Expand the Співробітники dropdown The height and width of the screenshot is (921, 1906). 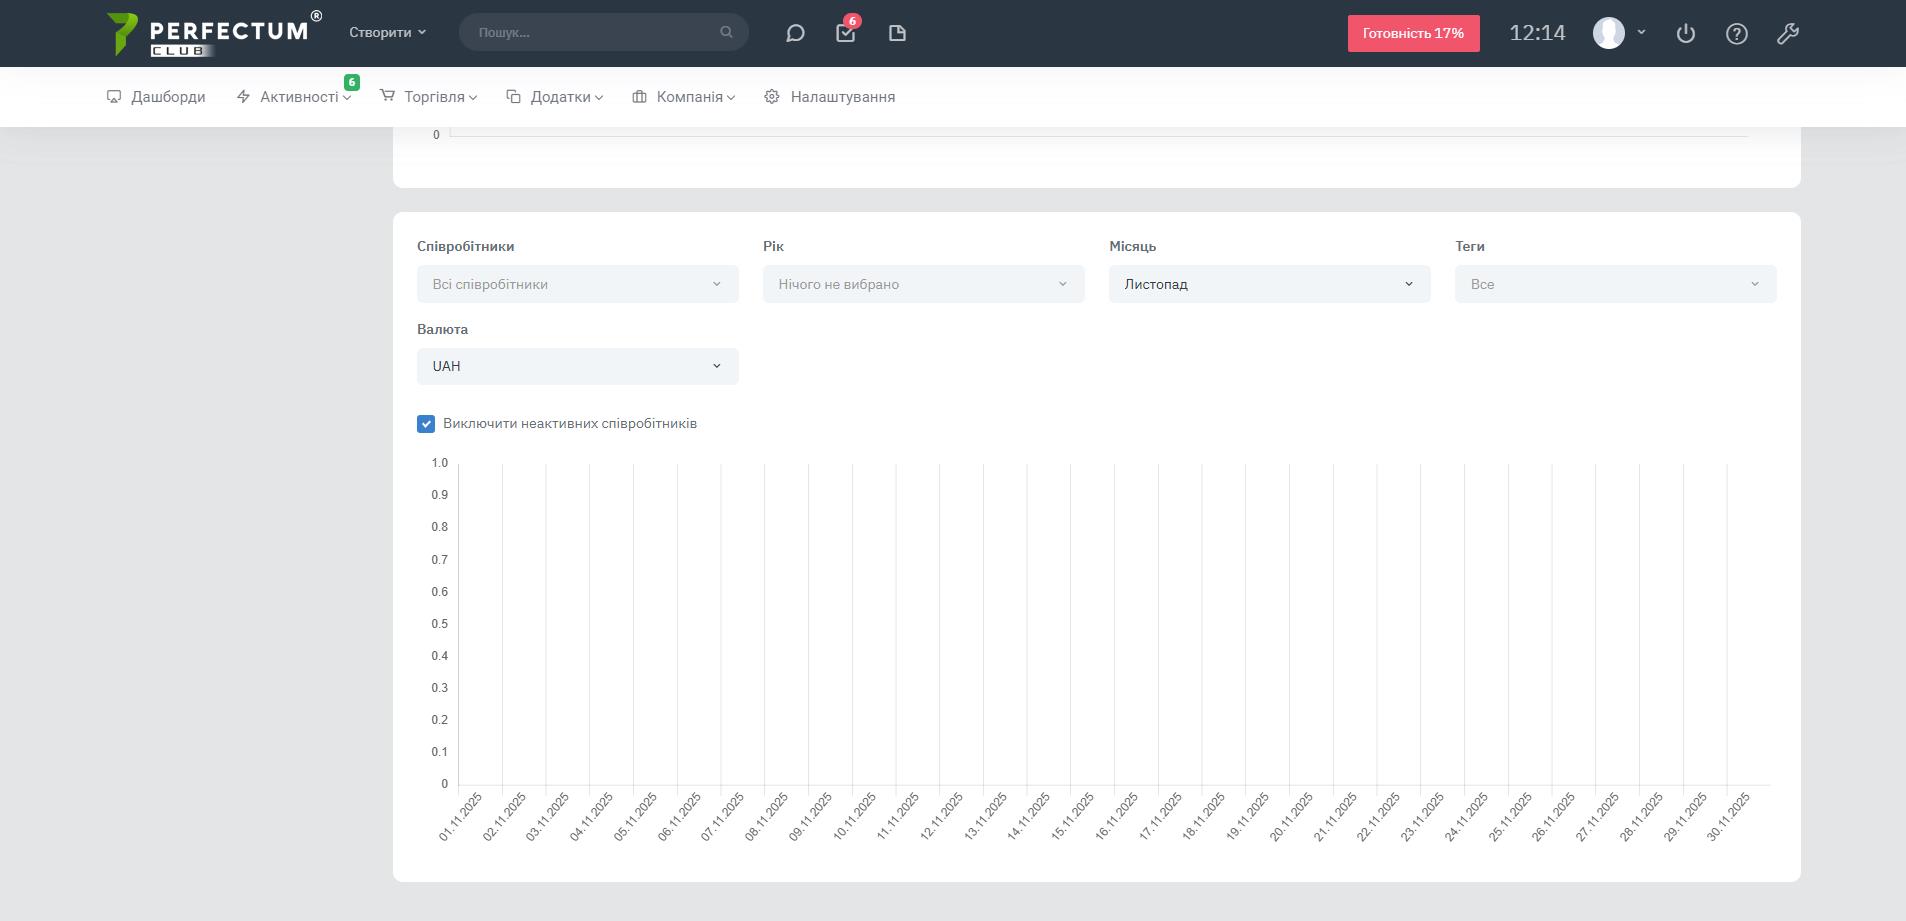[x=577, y=284]
